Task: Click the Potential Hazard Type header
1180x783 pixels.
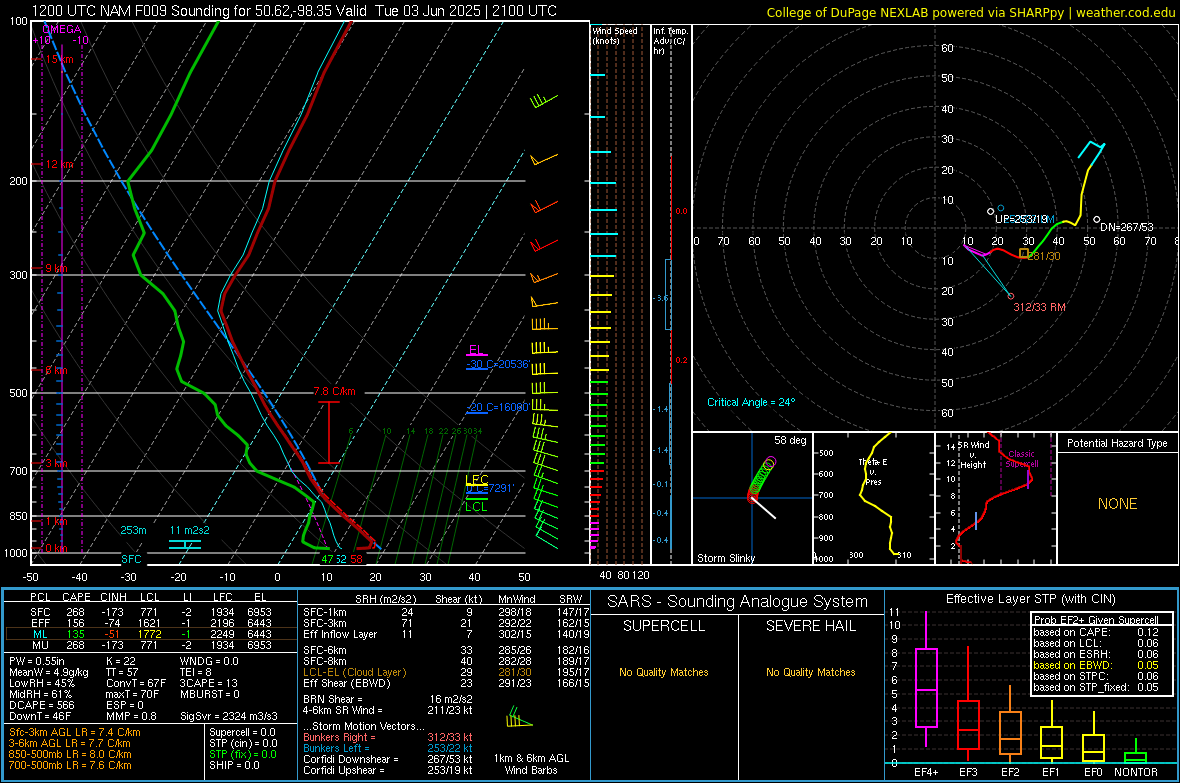Action: (1117, 443)
